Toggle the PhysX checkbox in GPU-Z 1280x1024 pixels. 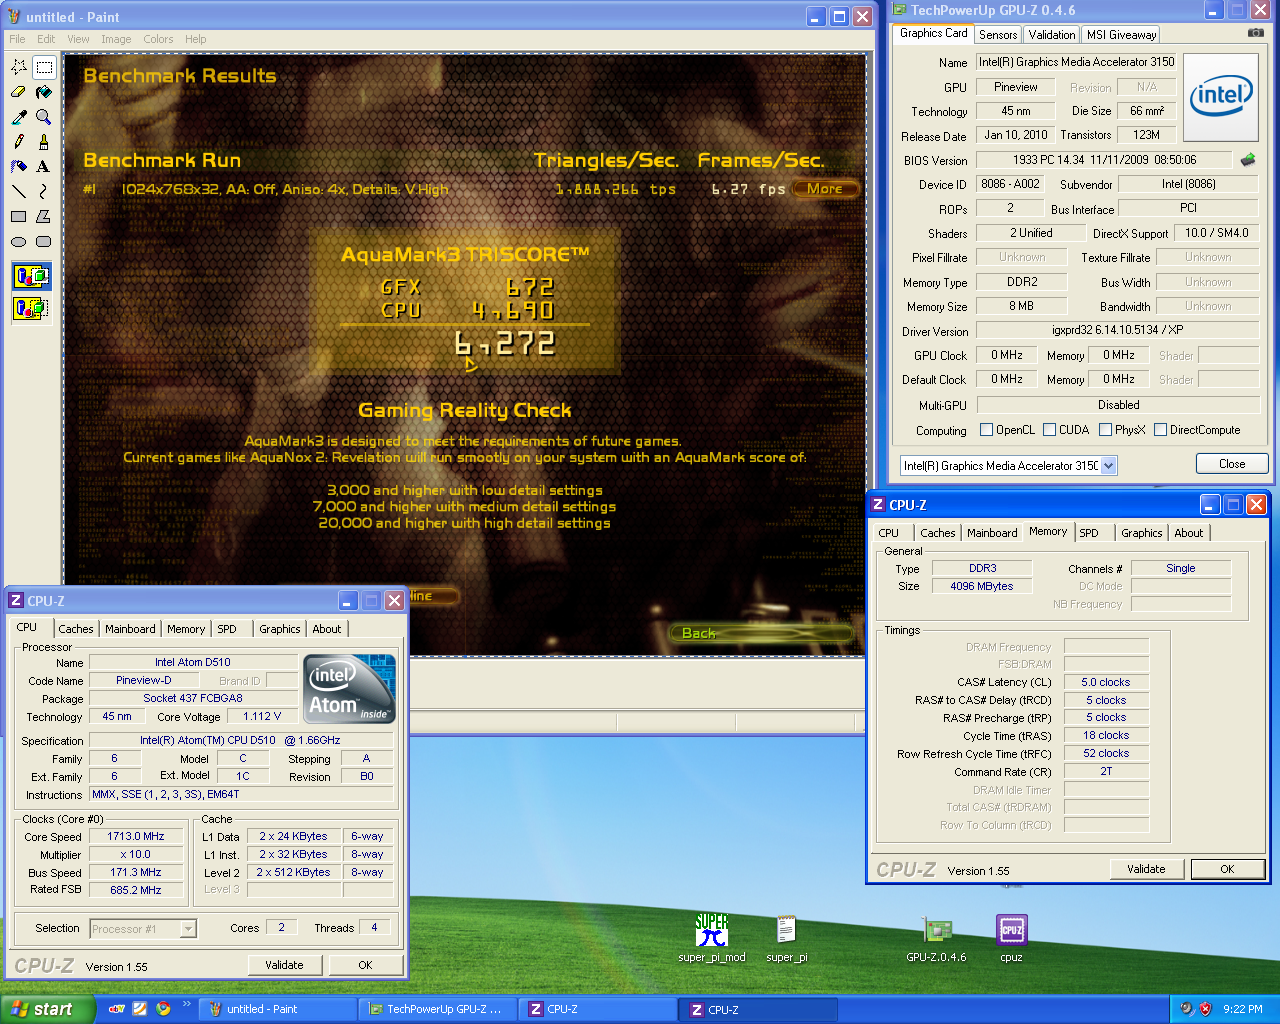(1106, 430)
